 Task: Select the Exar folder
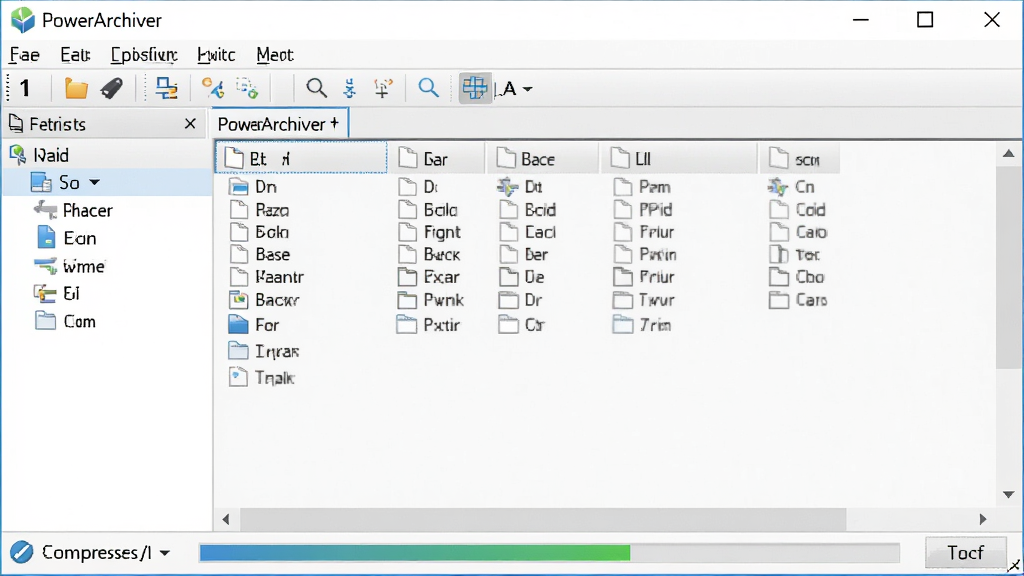[428, 277]
